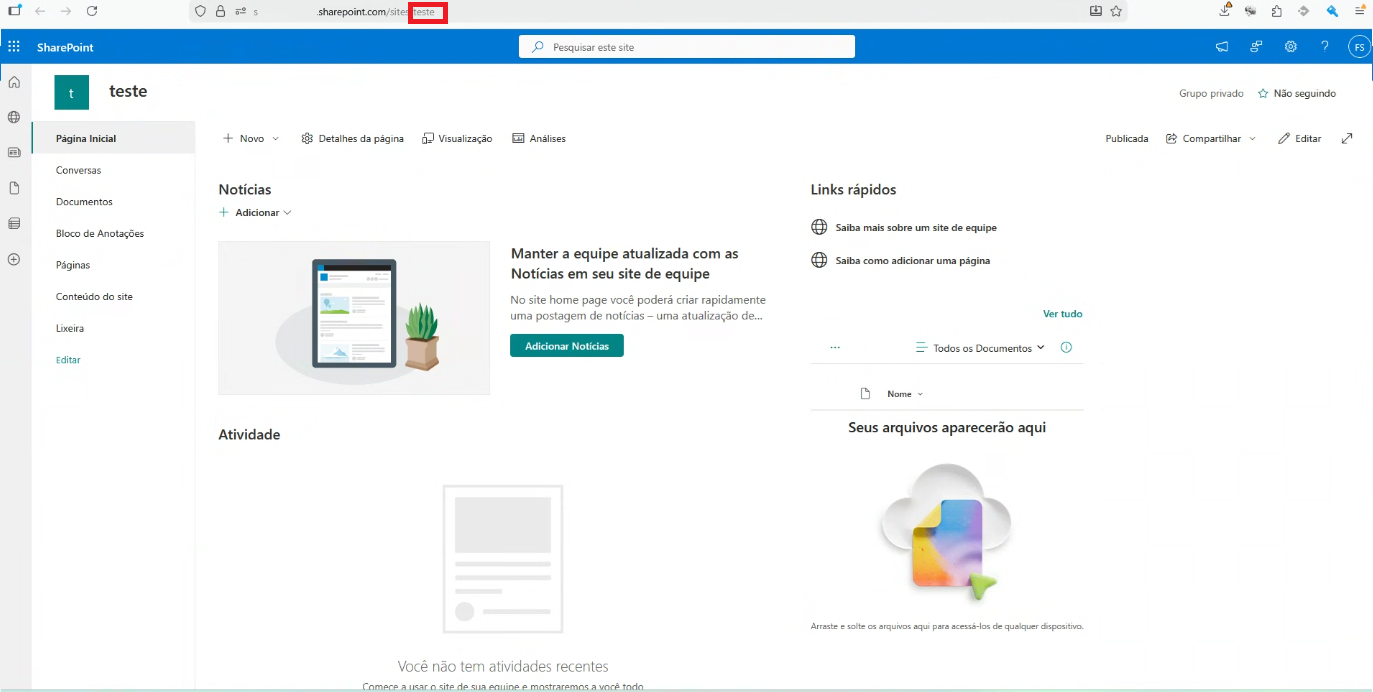Expand the Novo dropdown menu
The height and width of the screenshot is (692, 1373).
pos(251,139)
